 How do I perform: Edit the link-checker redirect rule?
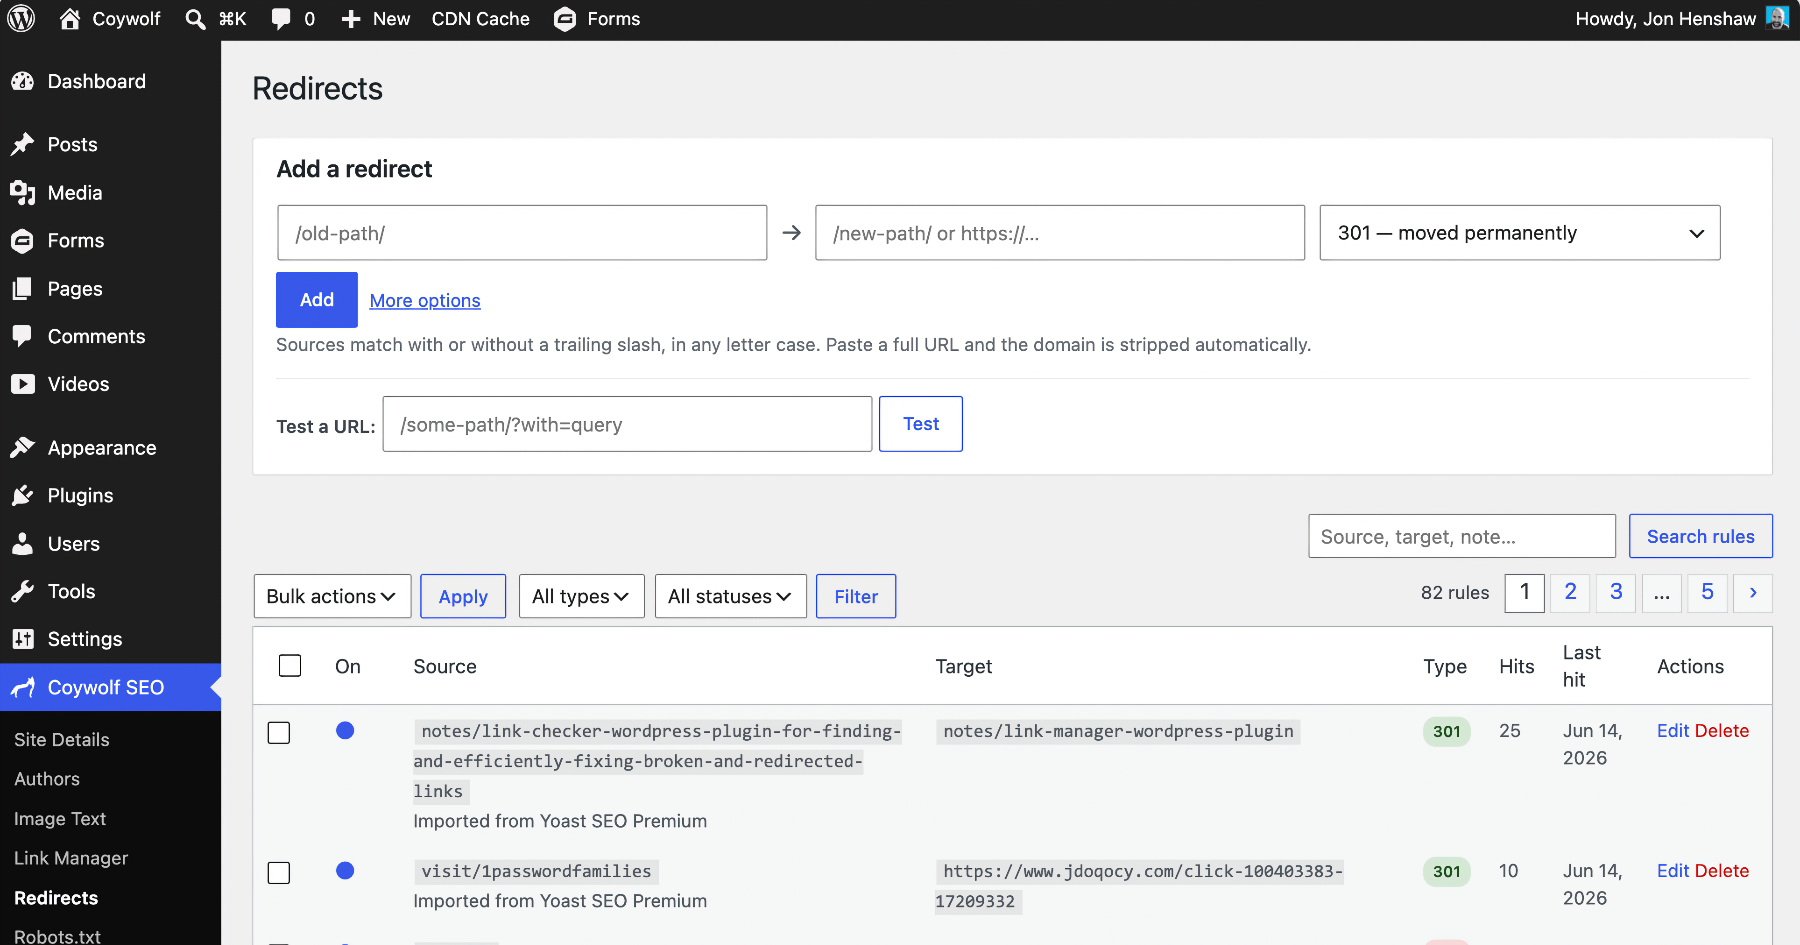point(1673,731)
